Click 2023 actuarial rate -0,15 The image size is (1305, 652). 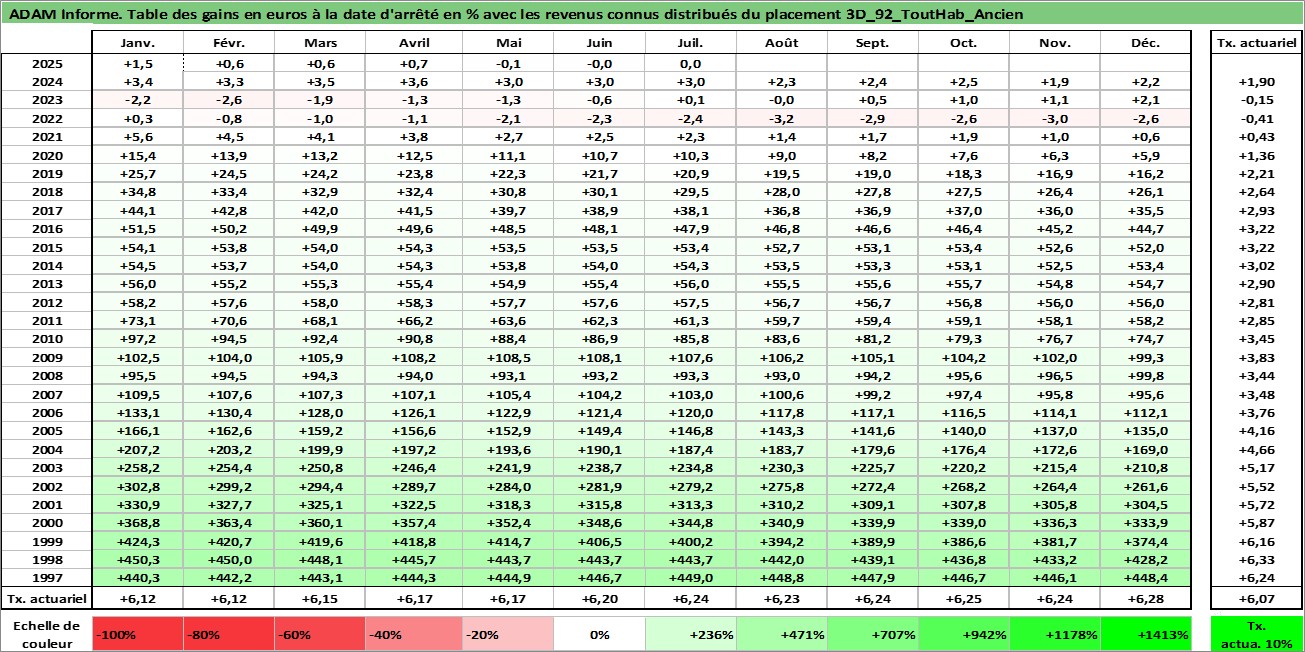coord(1256,100)
